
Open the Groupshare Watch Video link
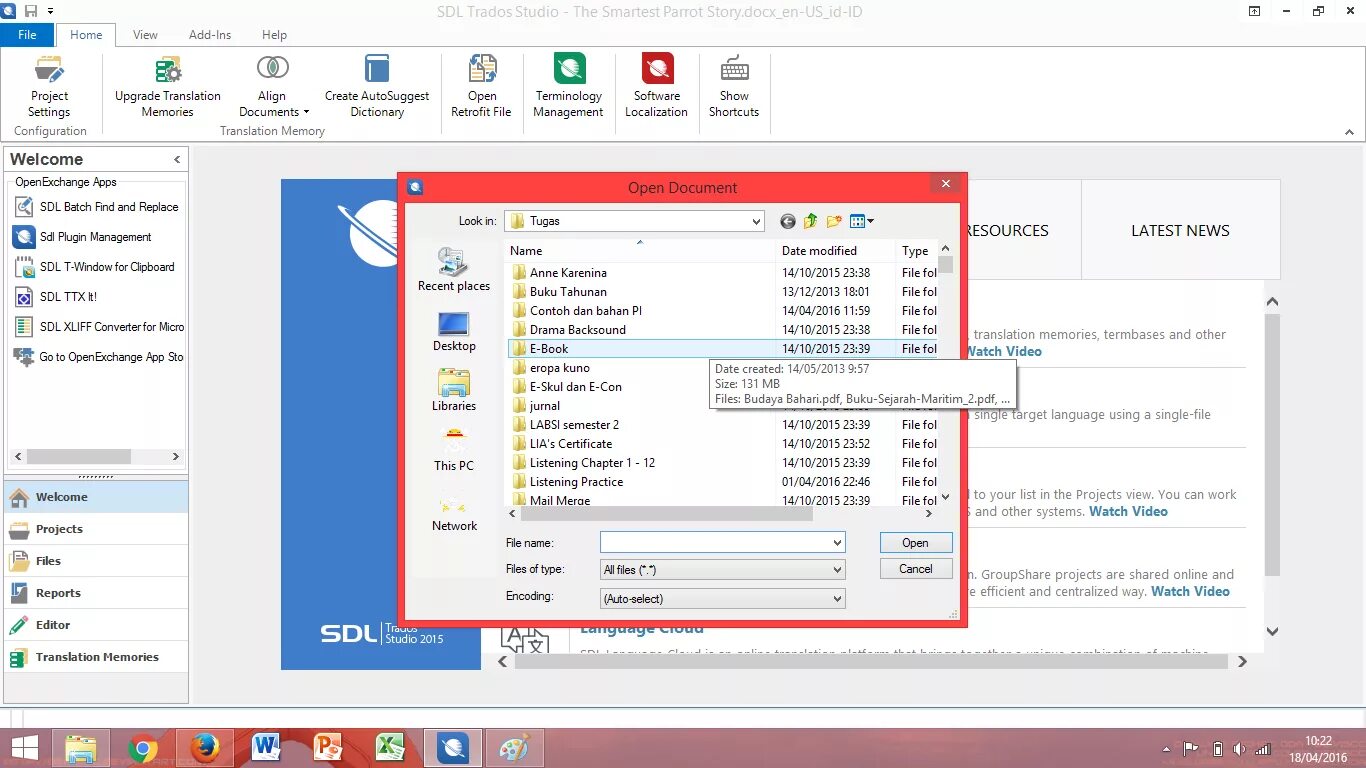click(x=1190, y=591)
